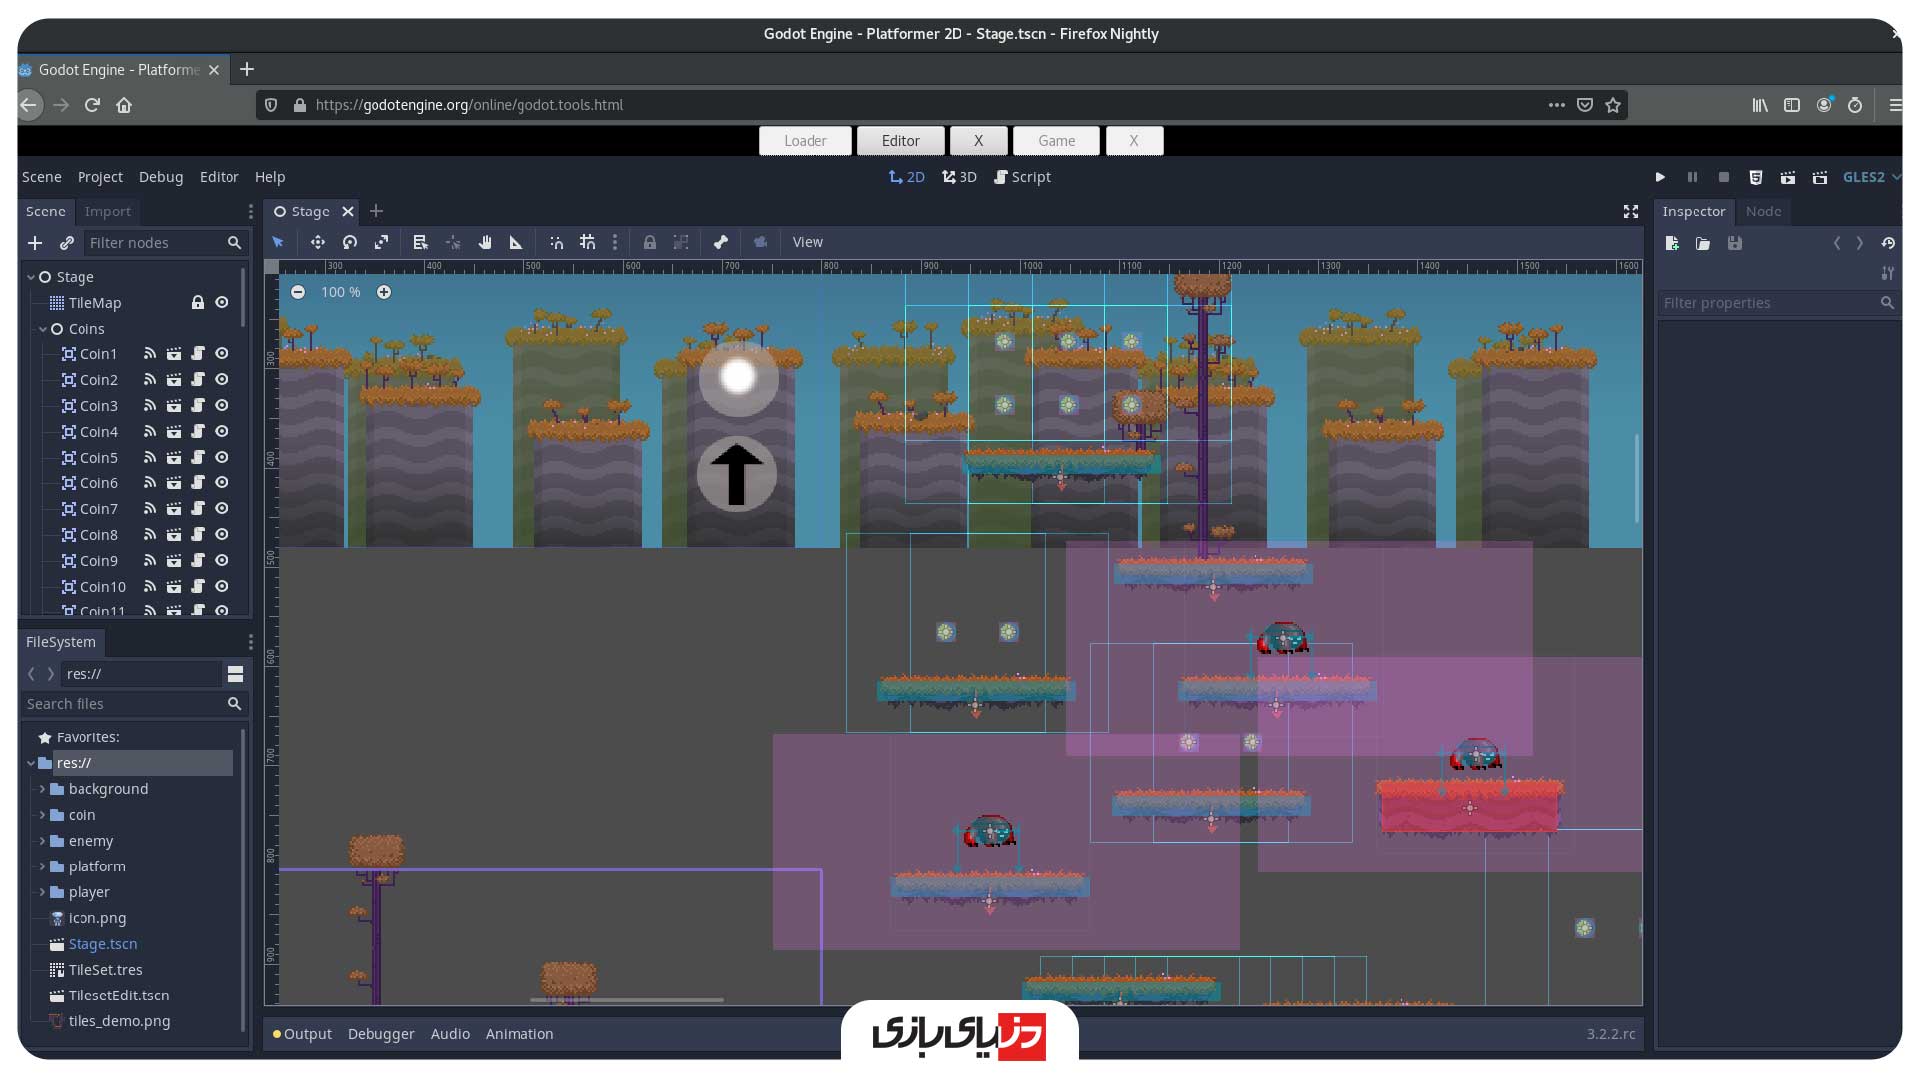Image resolution: width=1920 pixels, height=1080 pixels.
Task: Toggle visibility of the TileMap node
Action: click(222, 302)
